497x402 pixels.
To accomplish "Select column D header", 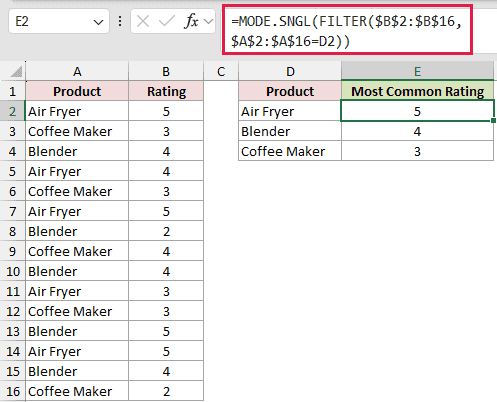I will 290,72.
